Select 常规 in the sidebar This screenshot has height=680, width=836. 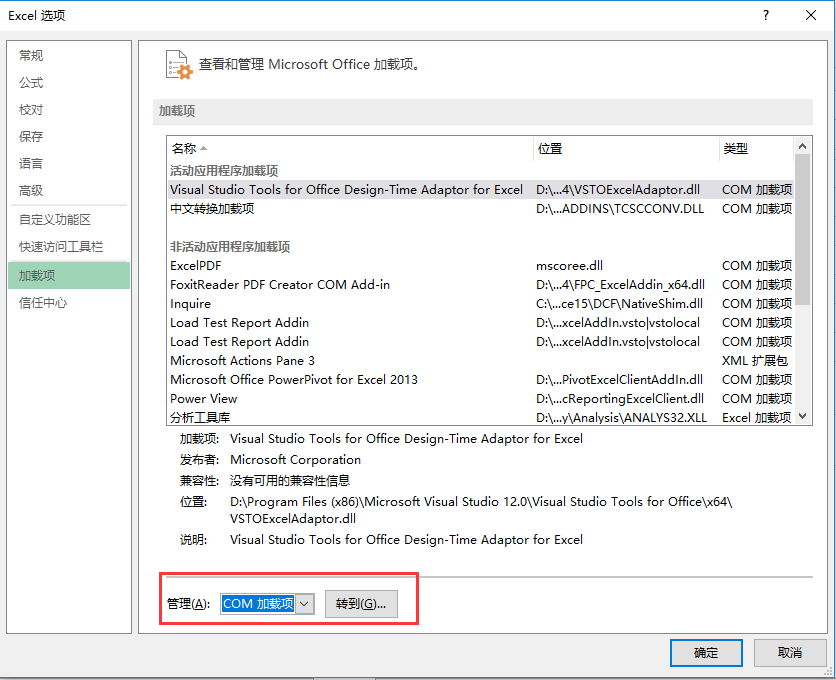tap(30, 55)
